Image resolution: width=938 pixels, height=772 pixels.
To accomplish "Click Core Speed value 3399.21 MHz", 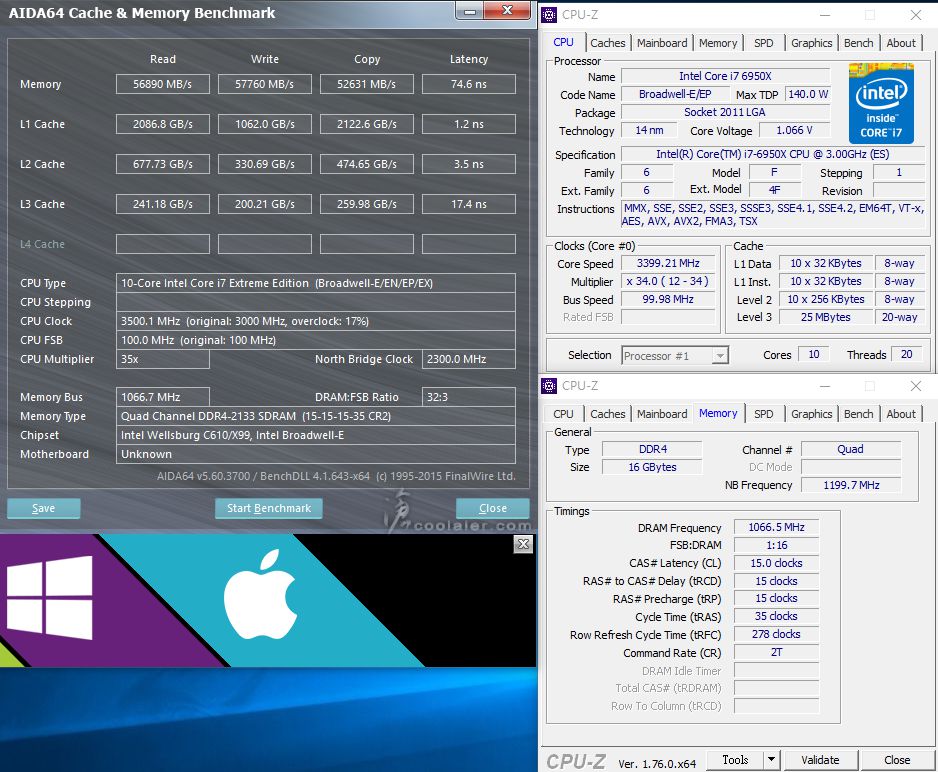I will (668, 263).
